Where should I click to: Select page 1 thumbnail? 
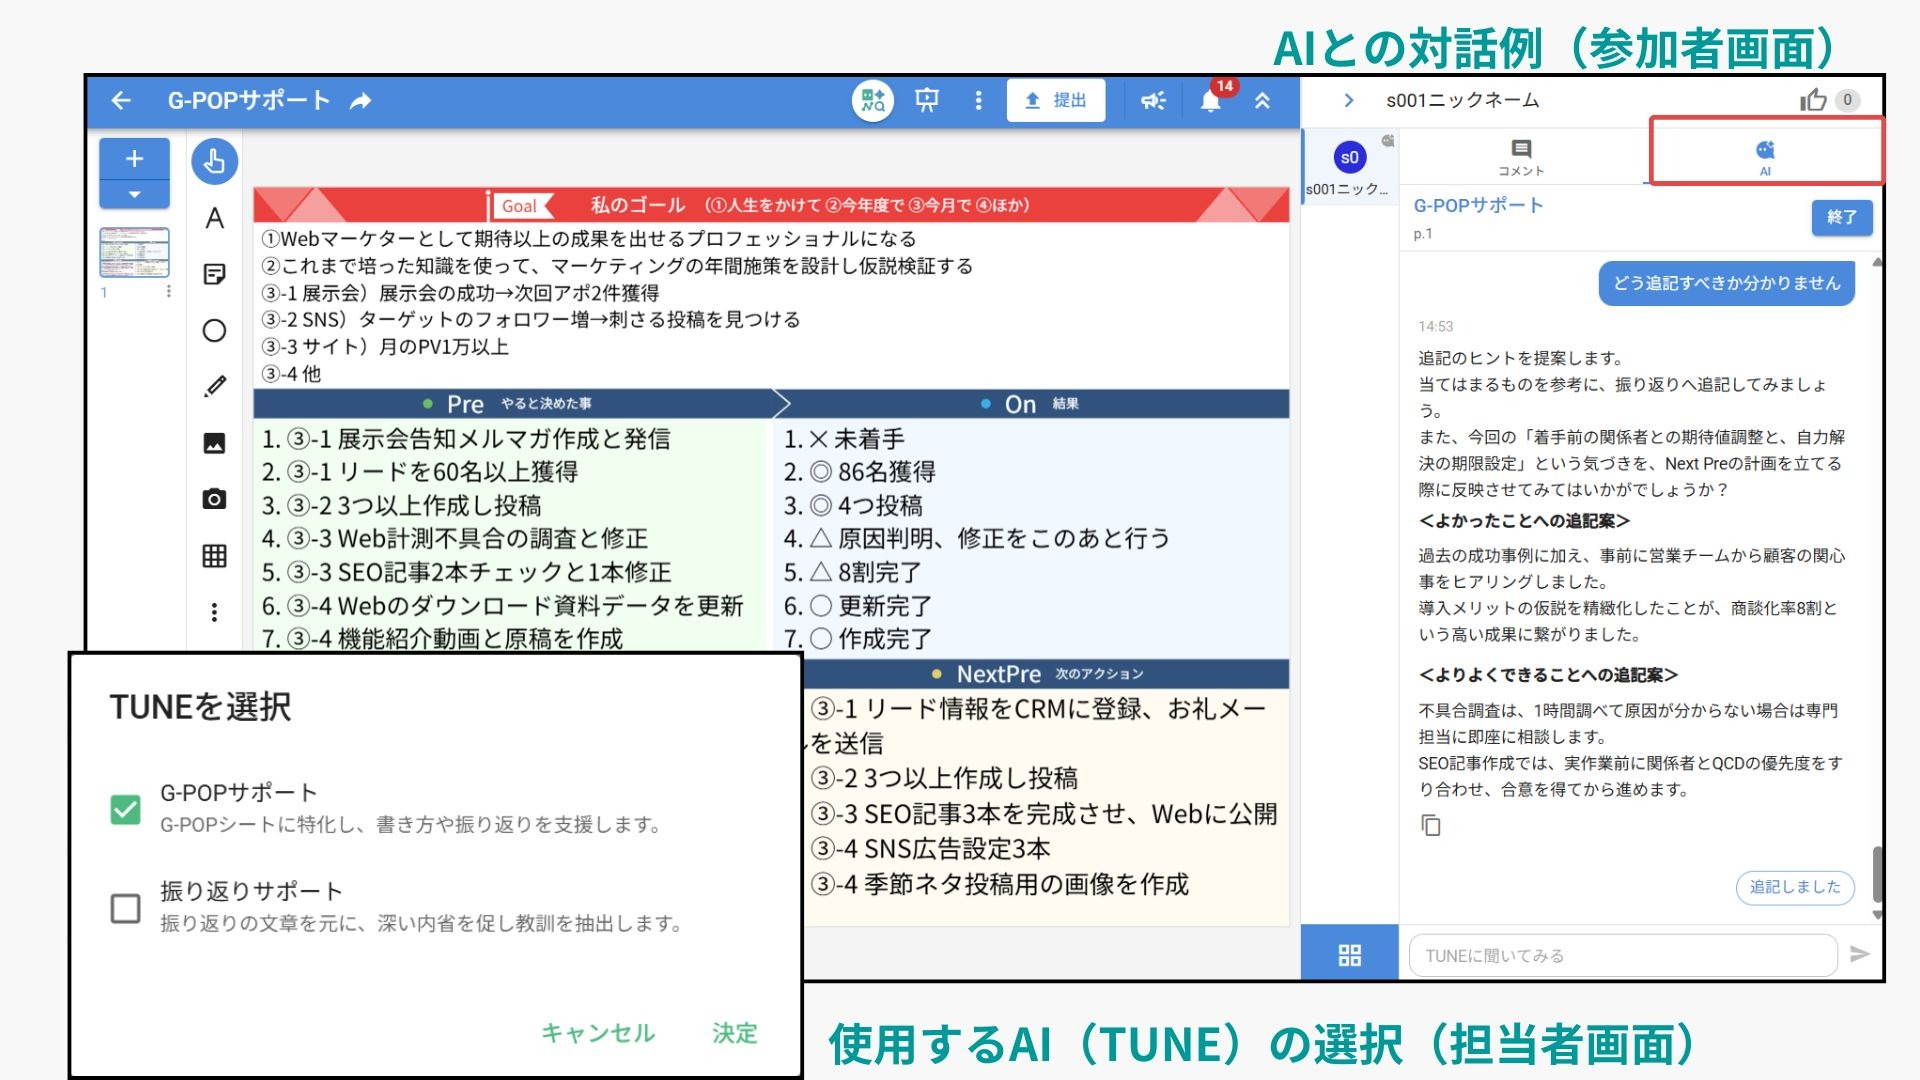pyautogui.click(x=134, y=252)
